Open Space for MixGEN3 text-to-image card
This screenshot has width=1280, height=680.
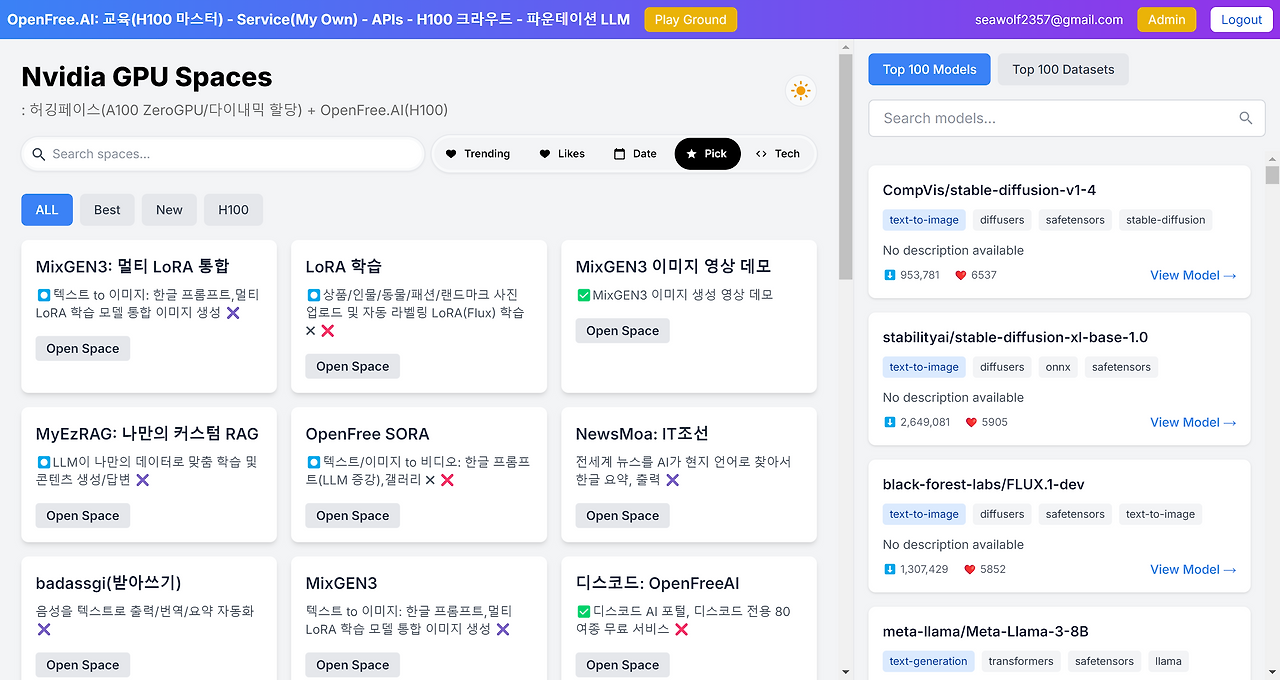coord(353,665)
